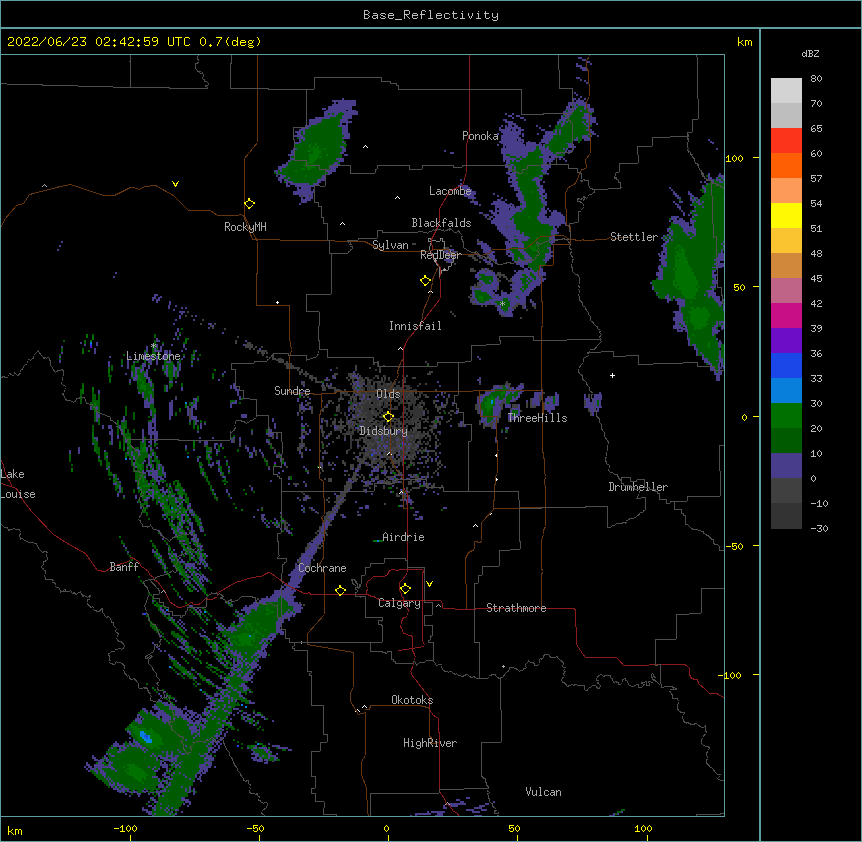Click the 50 tick label on bottom axis
The width and height of the screenshot is (862, 842).
click(x=514, y=828)
